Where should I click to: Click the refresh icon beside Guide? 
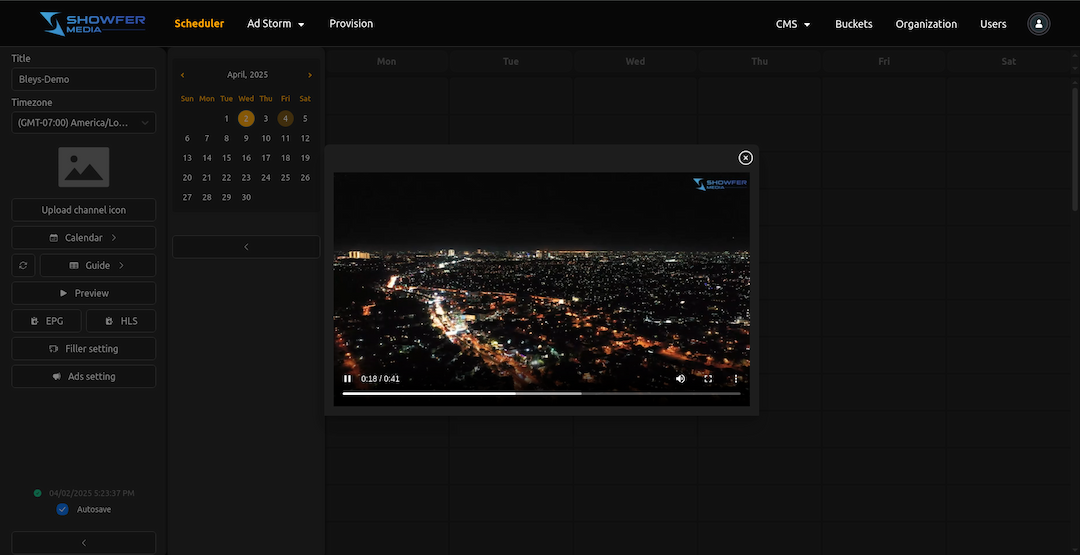tap(23, 266)
